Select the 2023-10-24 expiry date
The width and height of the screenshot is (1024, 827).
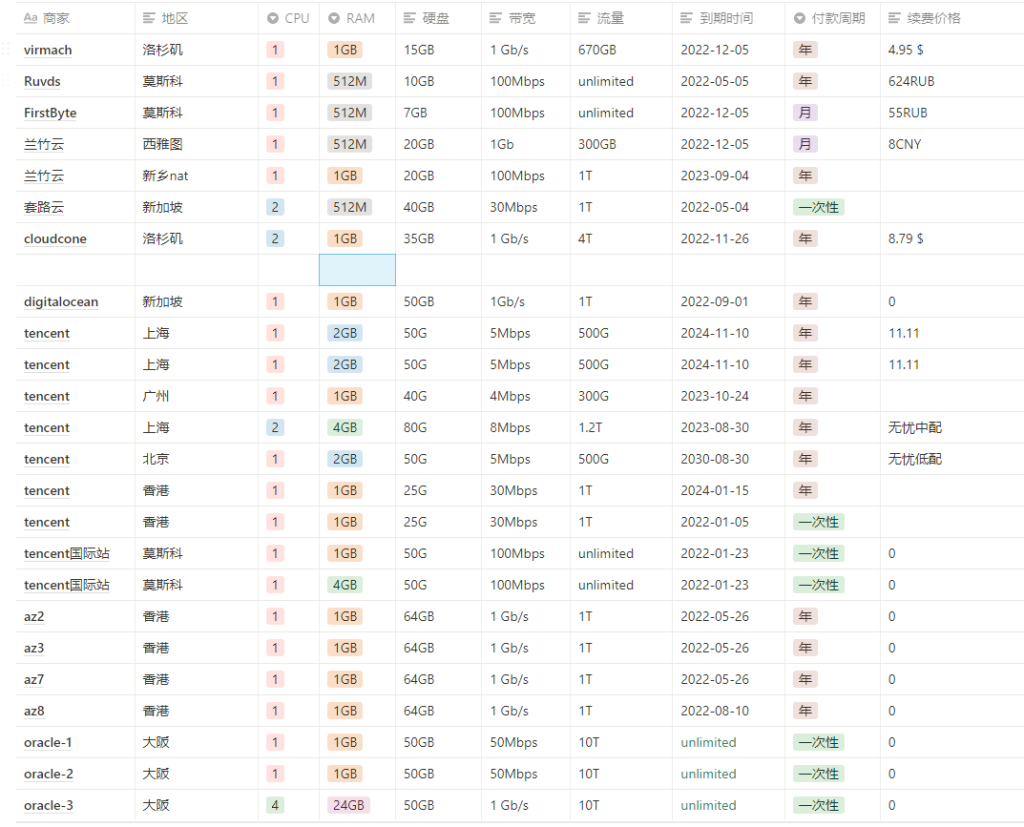[729, 397]
